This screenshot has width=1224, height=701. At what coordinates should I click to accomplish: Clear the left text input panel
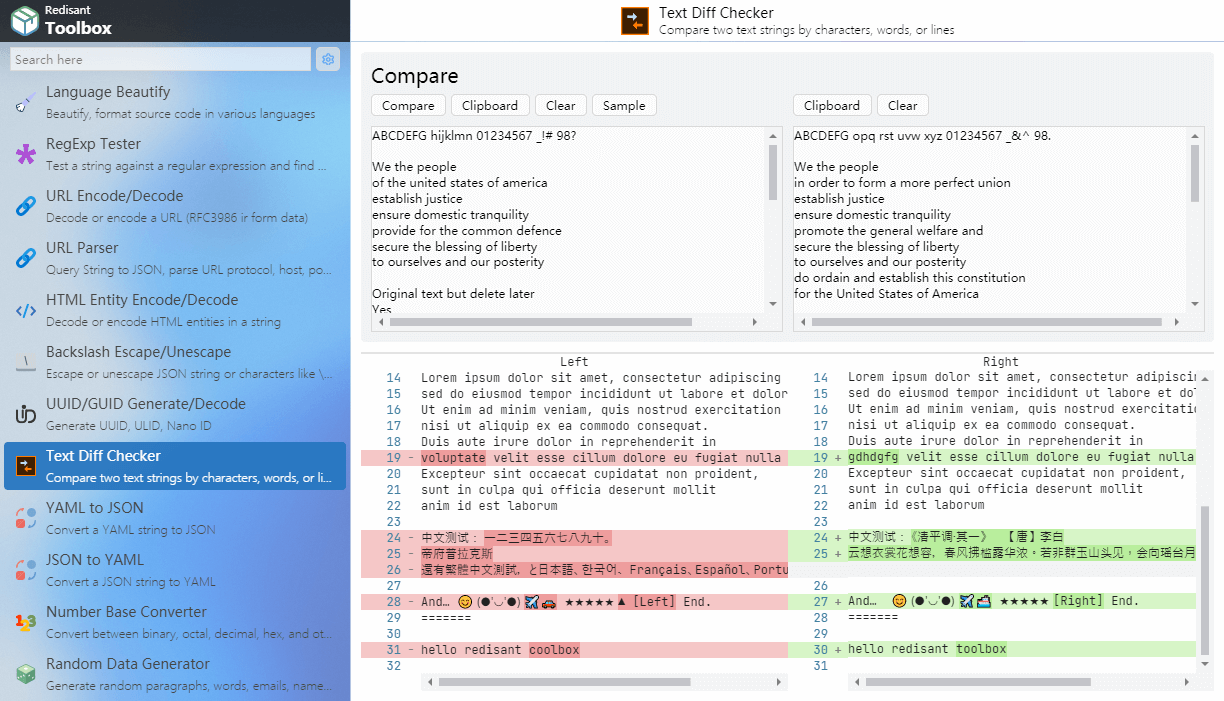(560, 105)
